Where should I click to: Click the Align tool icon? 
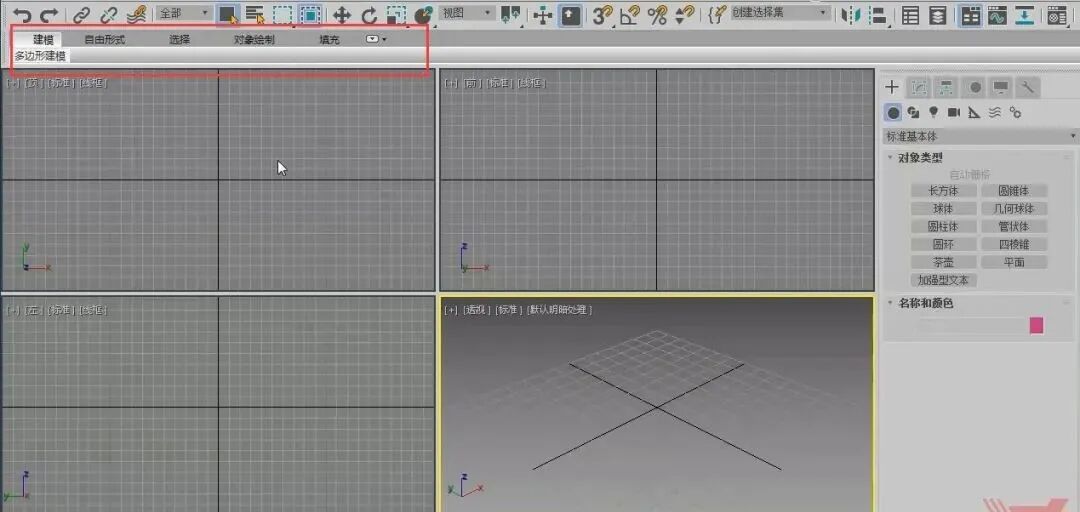click(878, 14)
